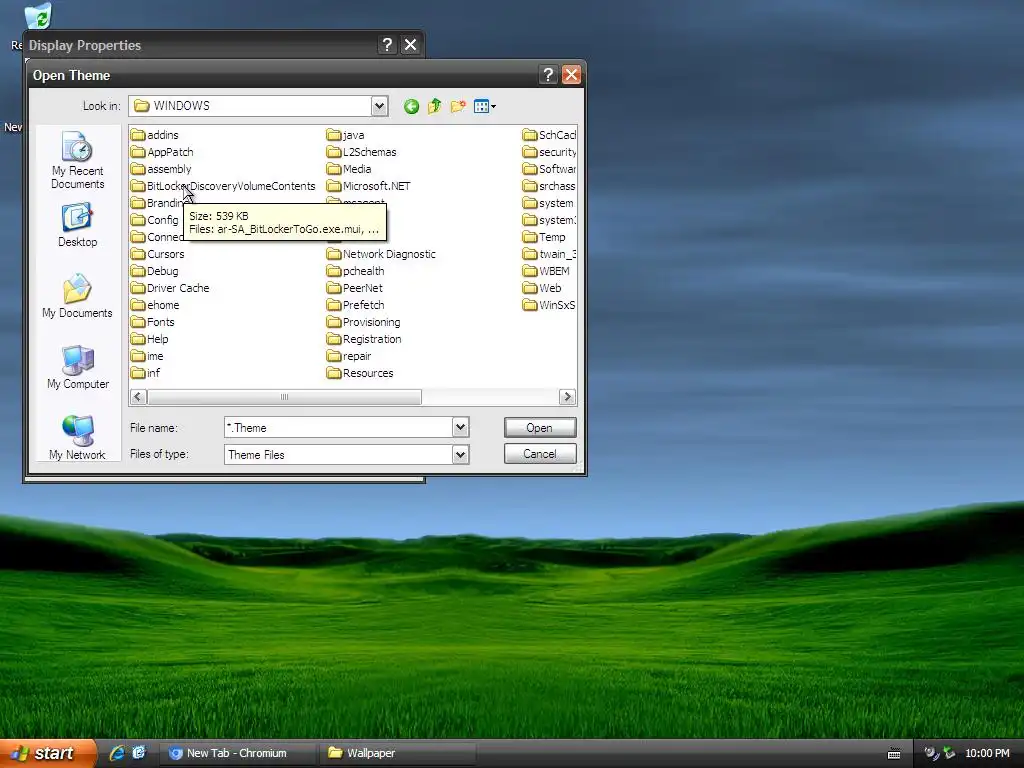Screen dimensions: 1024x768
Task: Select the java folder
Action: point(345,135)
